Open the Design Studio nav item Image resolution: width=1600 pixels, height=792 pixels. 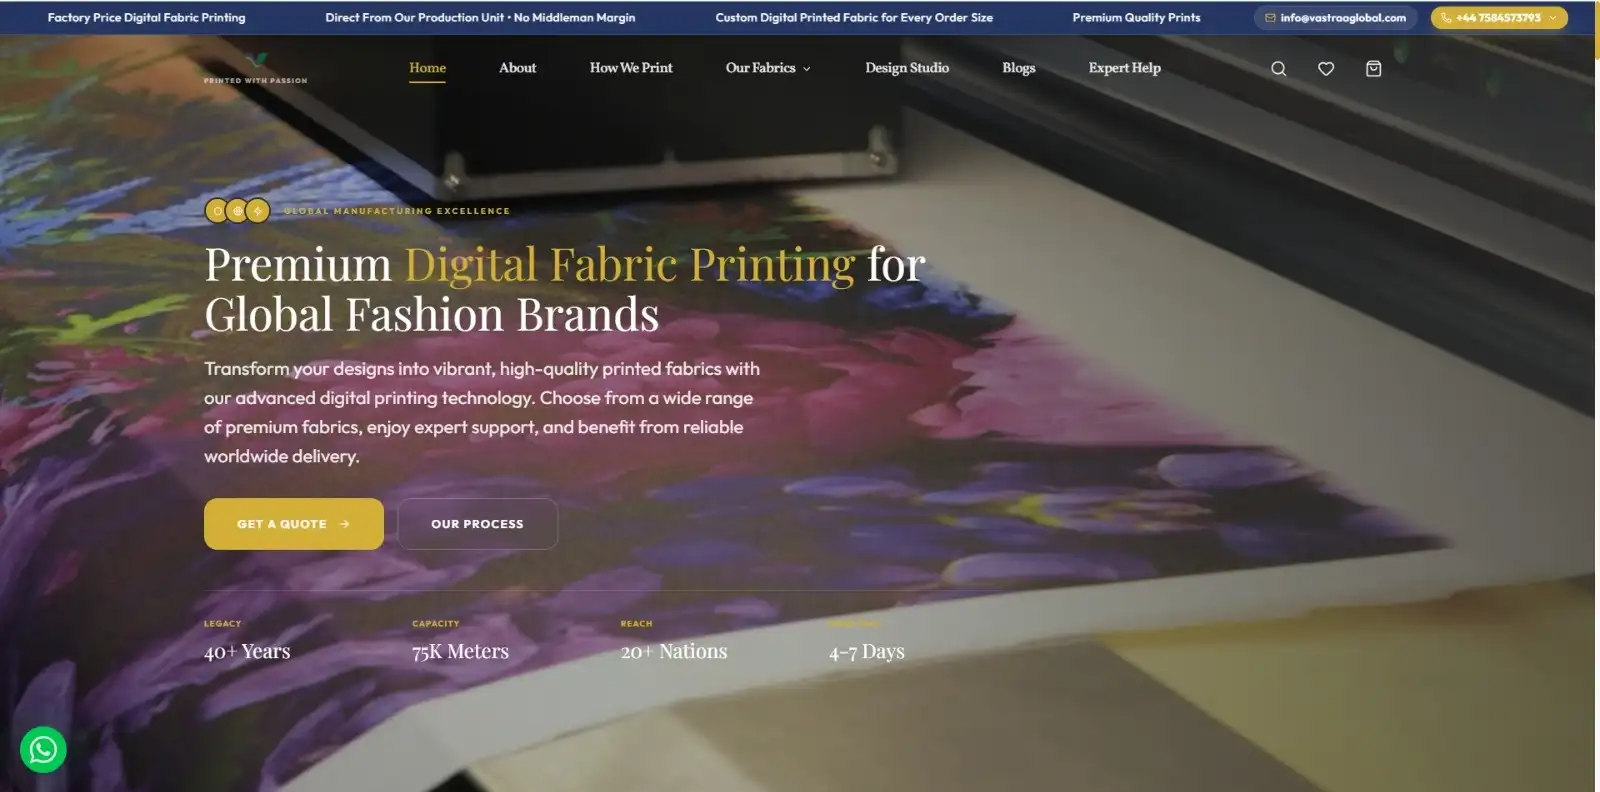pos(907,68)
